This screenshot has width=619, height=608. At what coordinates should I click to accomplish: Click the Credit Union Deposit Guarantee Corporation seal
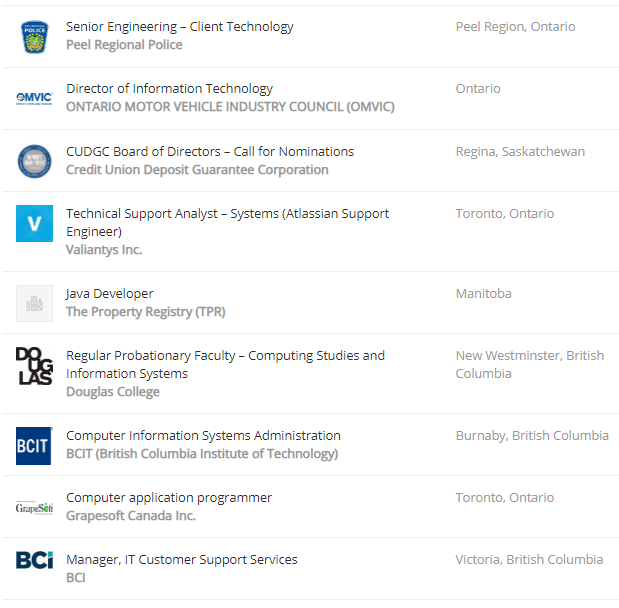[34, 161]
